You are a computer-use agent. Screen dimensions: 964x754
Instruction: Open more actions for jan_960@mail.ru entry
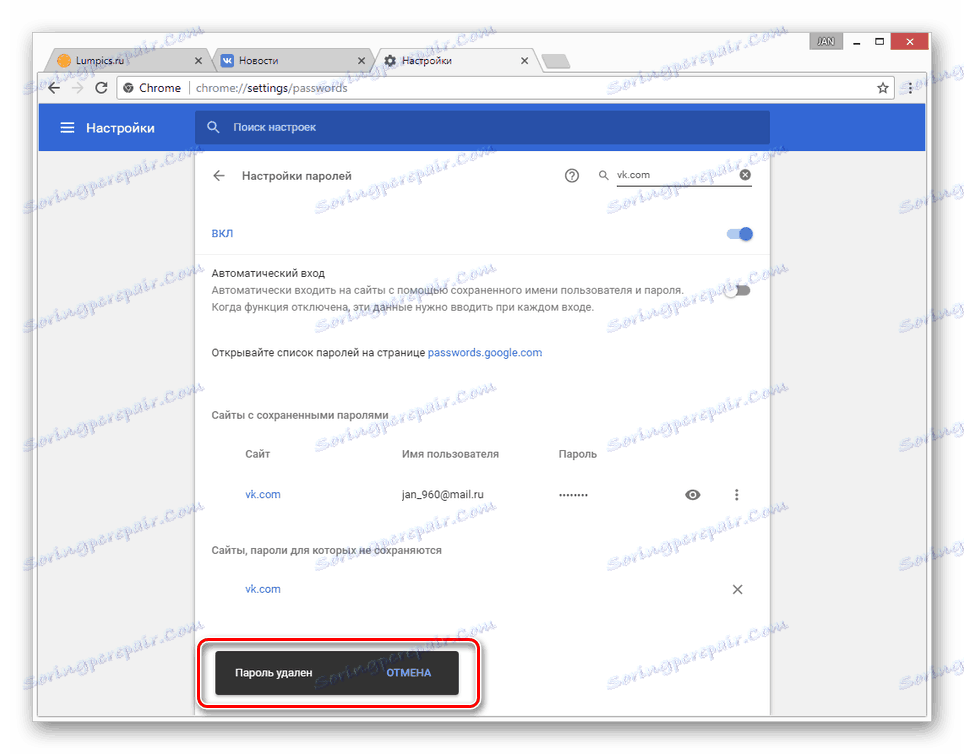pos(737,494)
